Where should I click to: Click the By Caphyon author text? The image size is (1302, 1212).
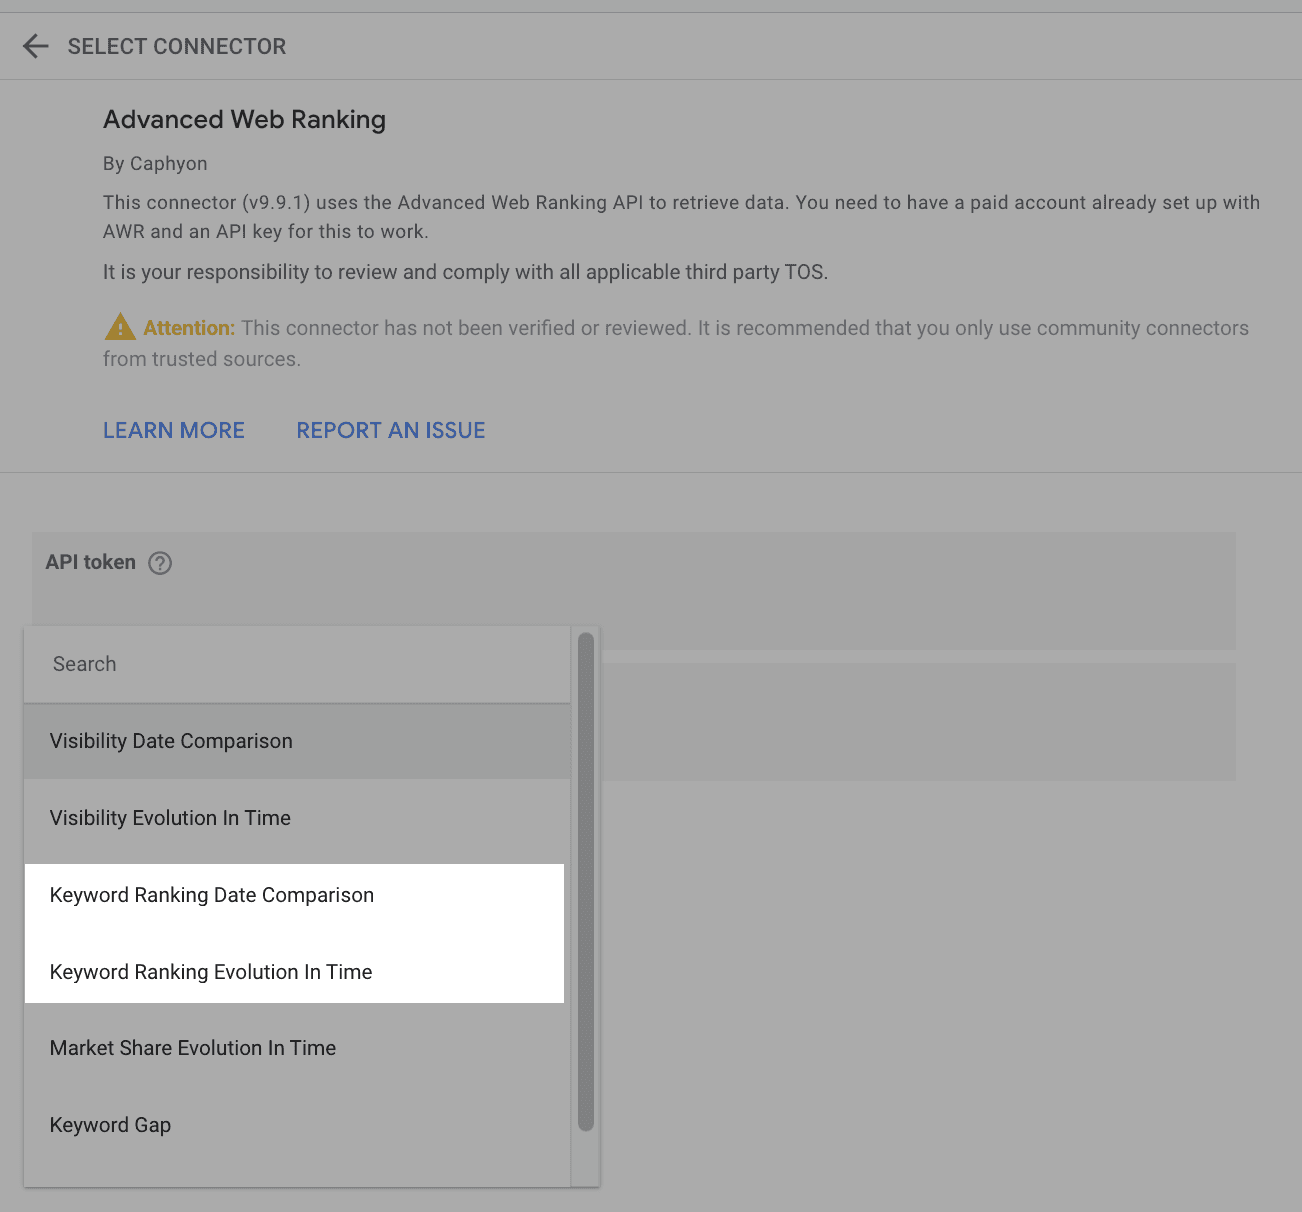[x=155, y=164]
